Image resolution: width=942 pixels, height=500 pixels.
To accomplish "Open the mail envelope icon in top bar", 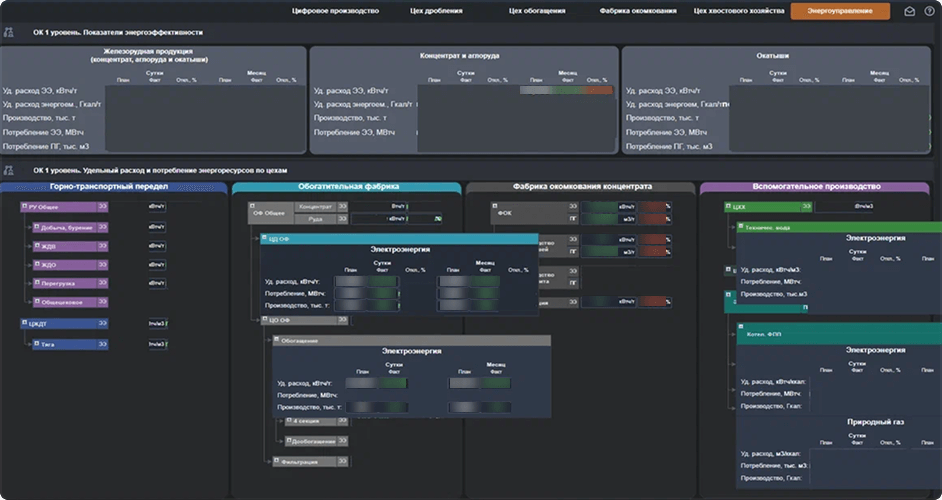I will [910, 11].
